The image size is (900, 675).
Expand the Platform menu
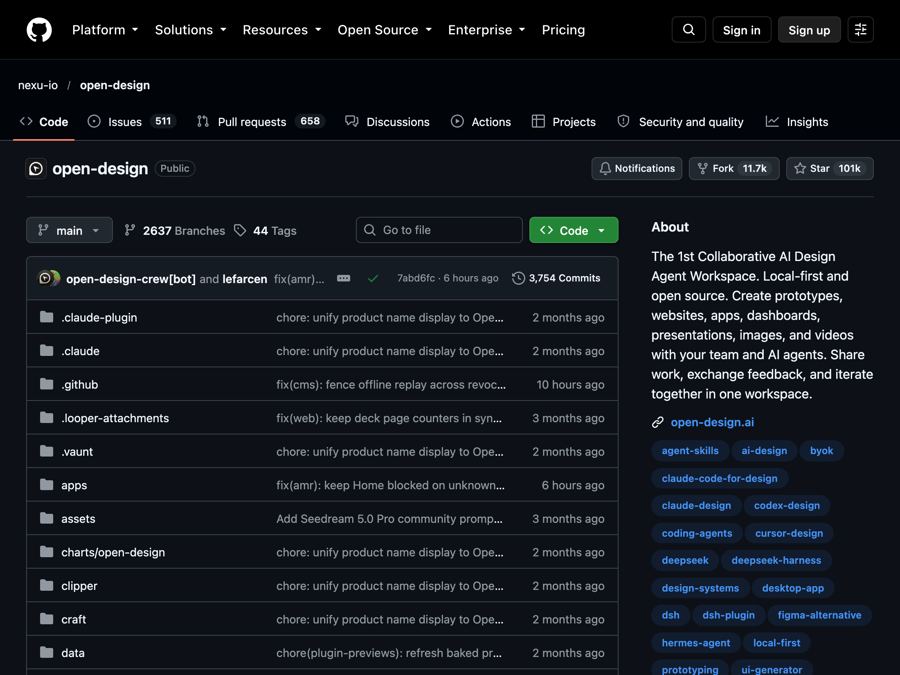104,30
